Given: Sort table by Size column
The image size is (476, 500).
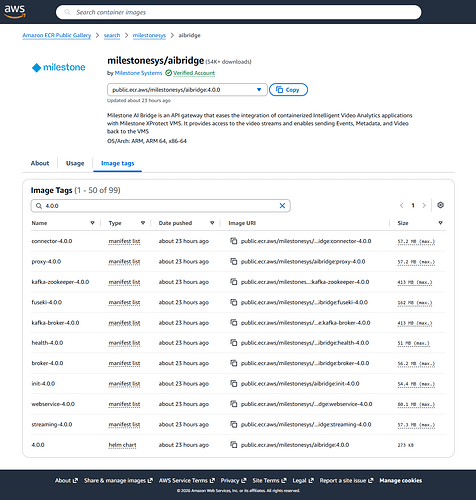Looking at the screenshot, I should (440, 223).
